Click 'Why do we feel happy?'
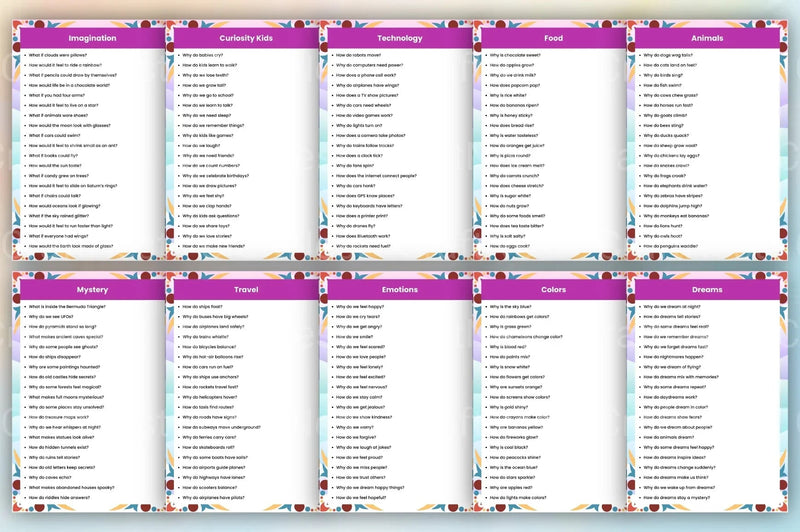 tap(360, 307)
